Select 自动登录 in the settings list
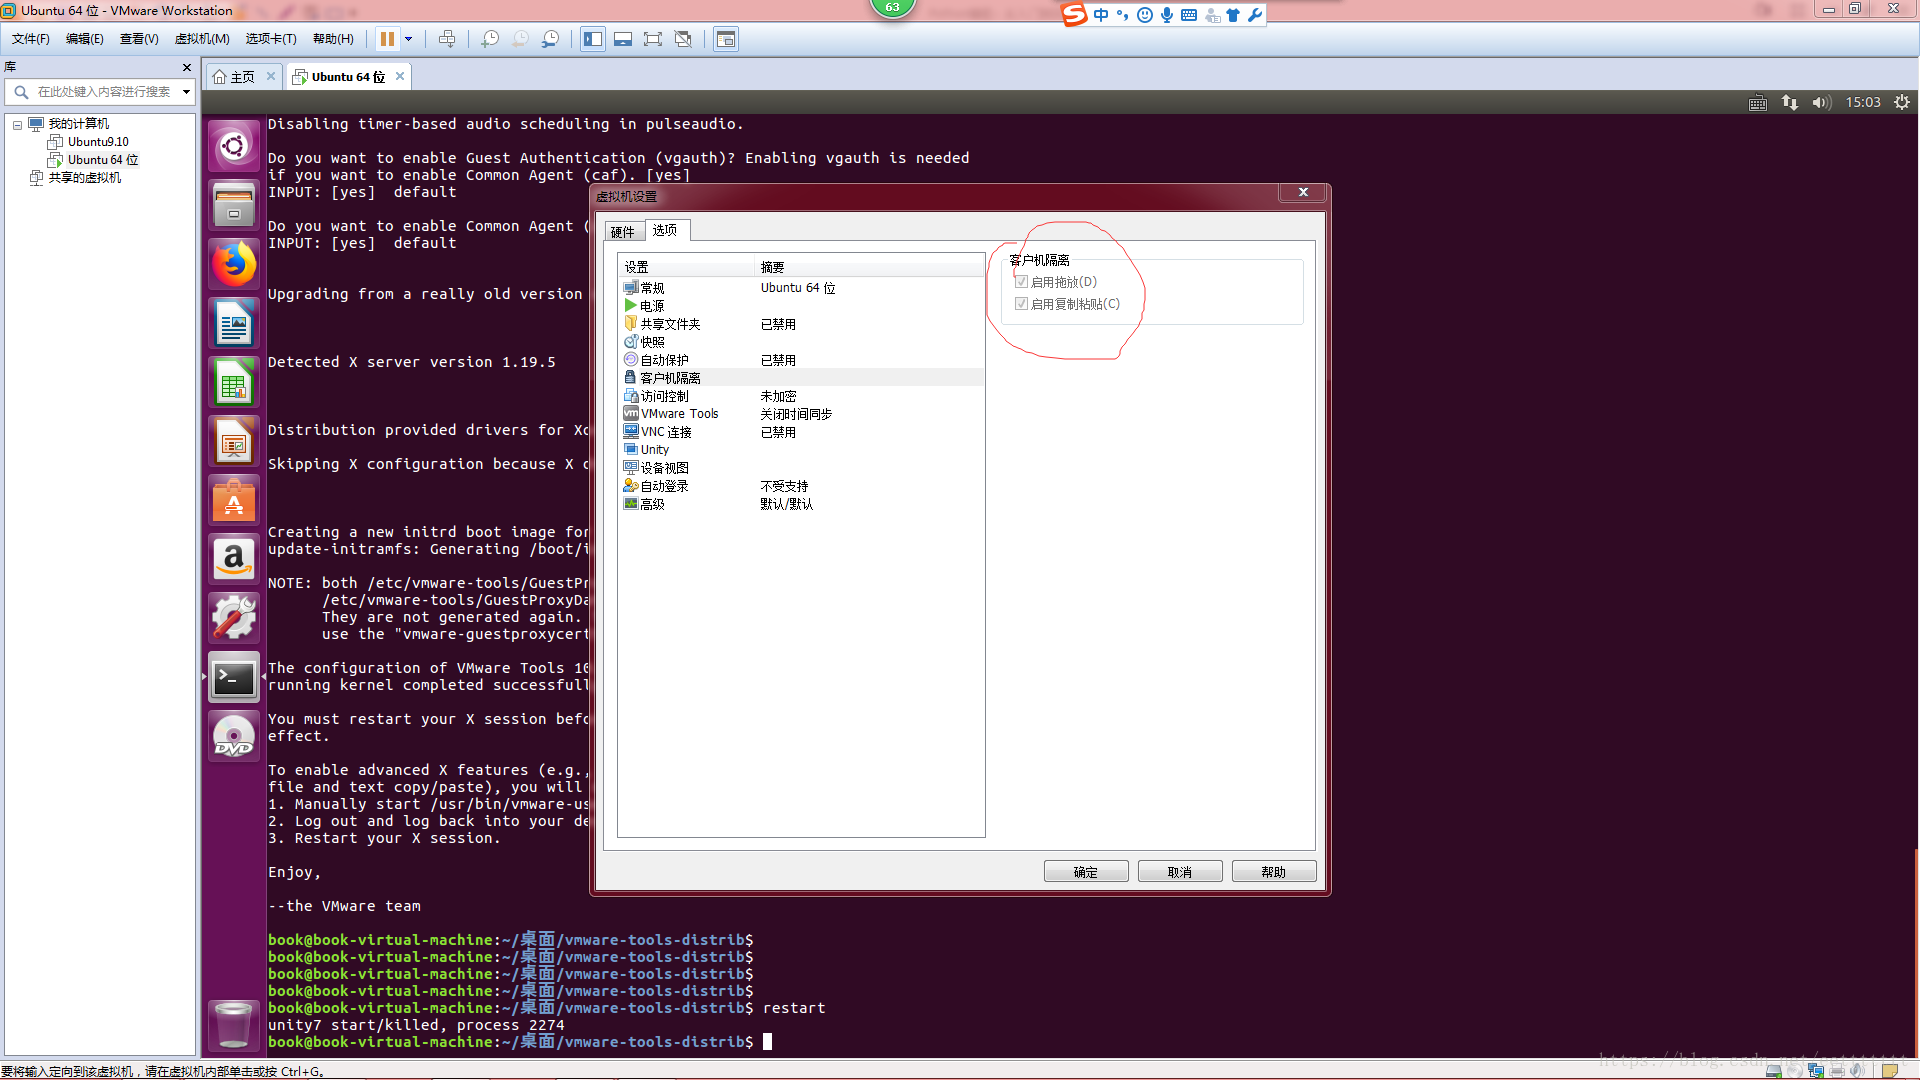 pyautogui.click(x=801, y=486)
